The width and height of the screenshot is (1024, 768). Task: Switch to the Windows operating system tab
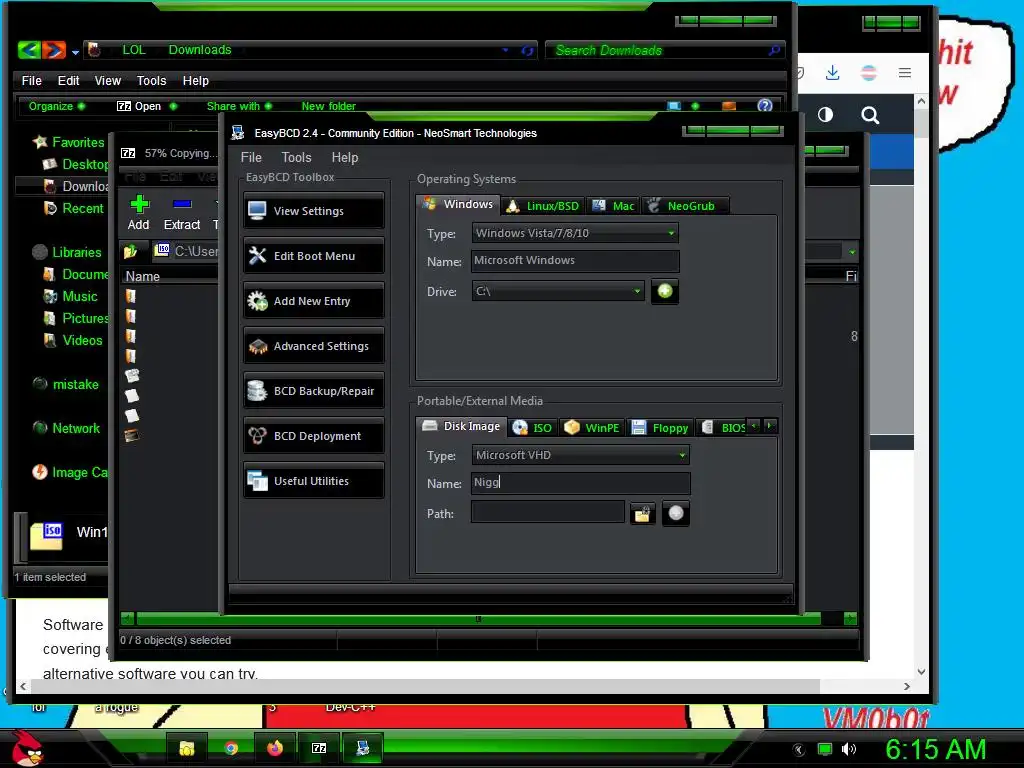[x=458, y=204]
